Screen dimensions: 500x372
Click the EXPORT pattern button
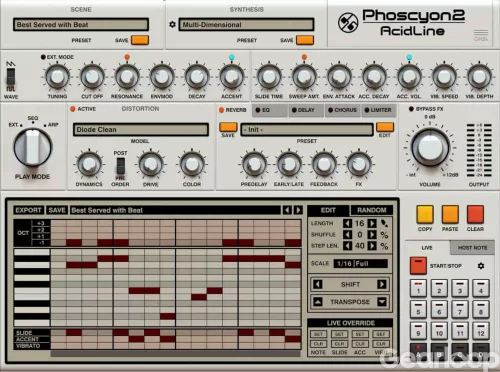tap(28, 210)
